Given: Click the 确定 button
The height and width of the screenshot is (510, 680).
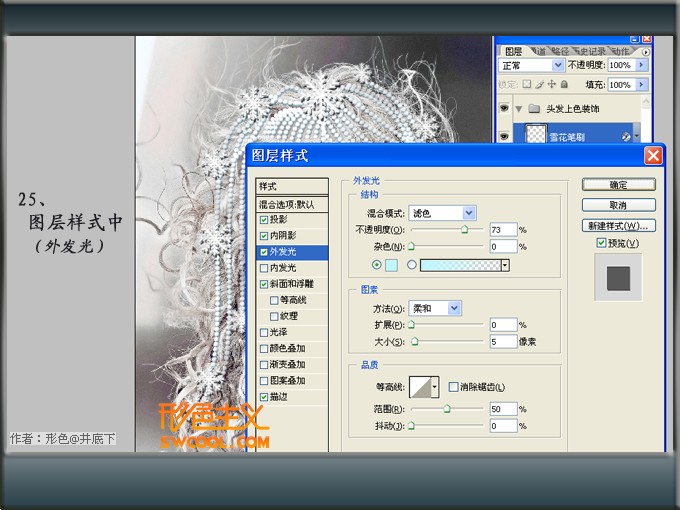Looking at the screenshot, I should (618, 185).
